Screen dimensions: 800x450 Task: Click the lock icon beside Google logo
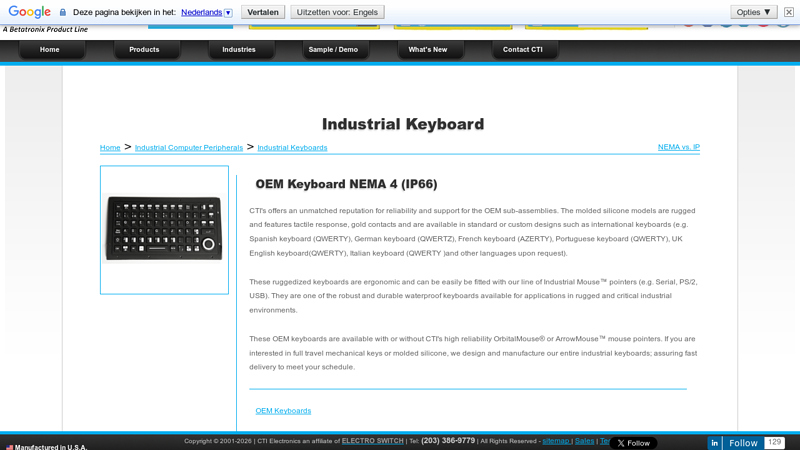63,12
